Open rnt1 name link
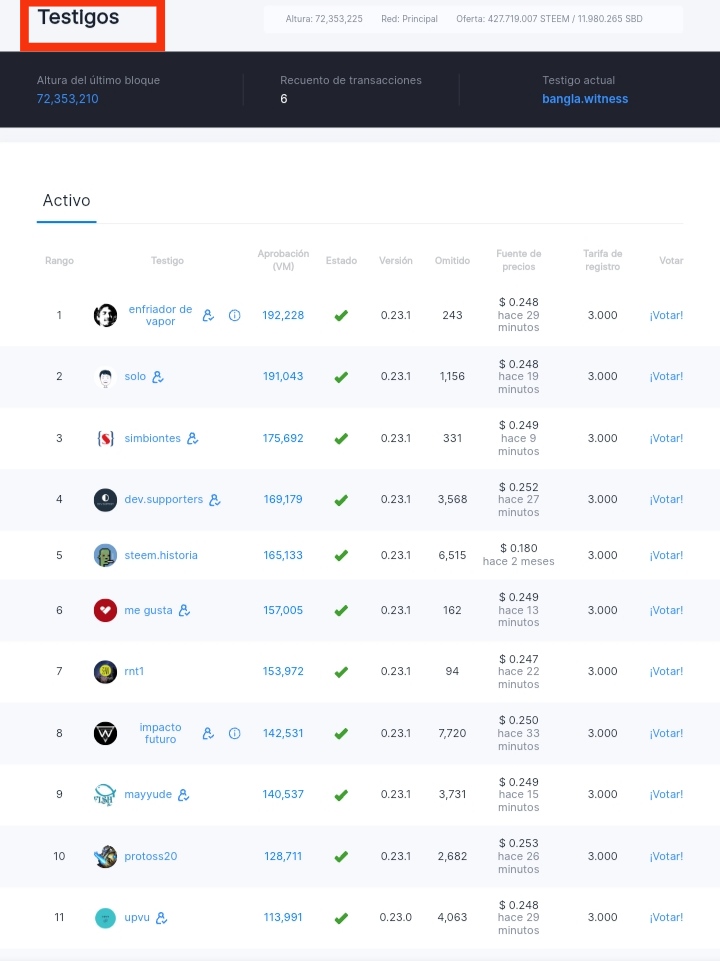This screenshot has height=961, width=720. pyautogui.click(x=134, y=671)
